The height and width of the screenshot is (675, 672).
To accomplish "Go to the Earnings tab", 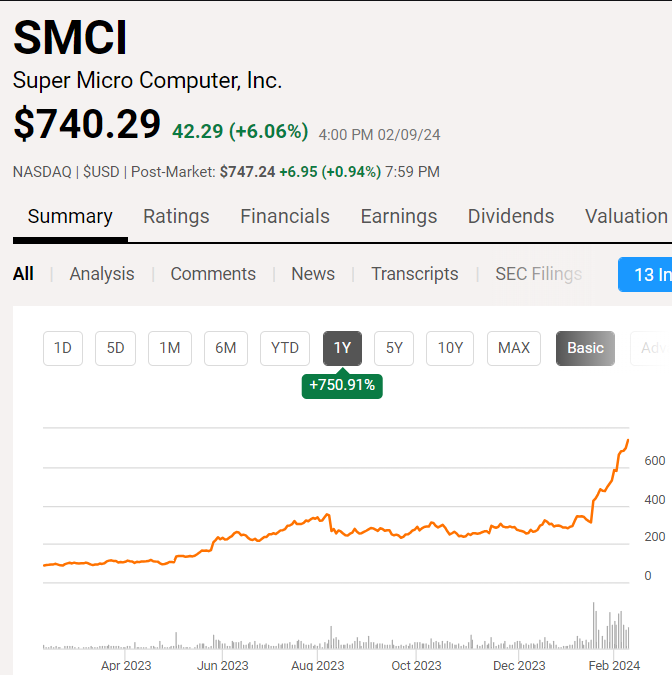I will pos(399,217).
